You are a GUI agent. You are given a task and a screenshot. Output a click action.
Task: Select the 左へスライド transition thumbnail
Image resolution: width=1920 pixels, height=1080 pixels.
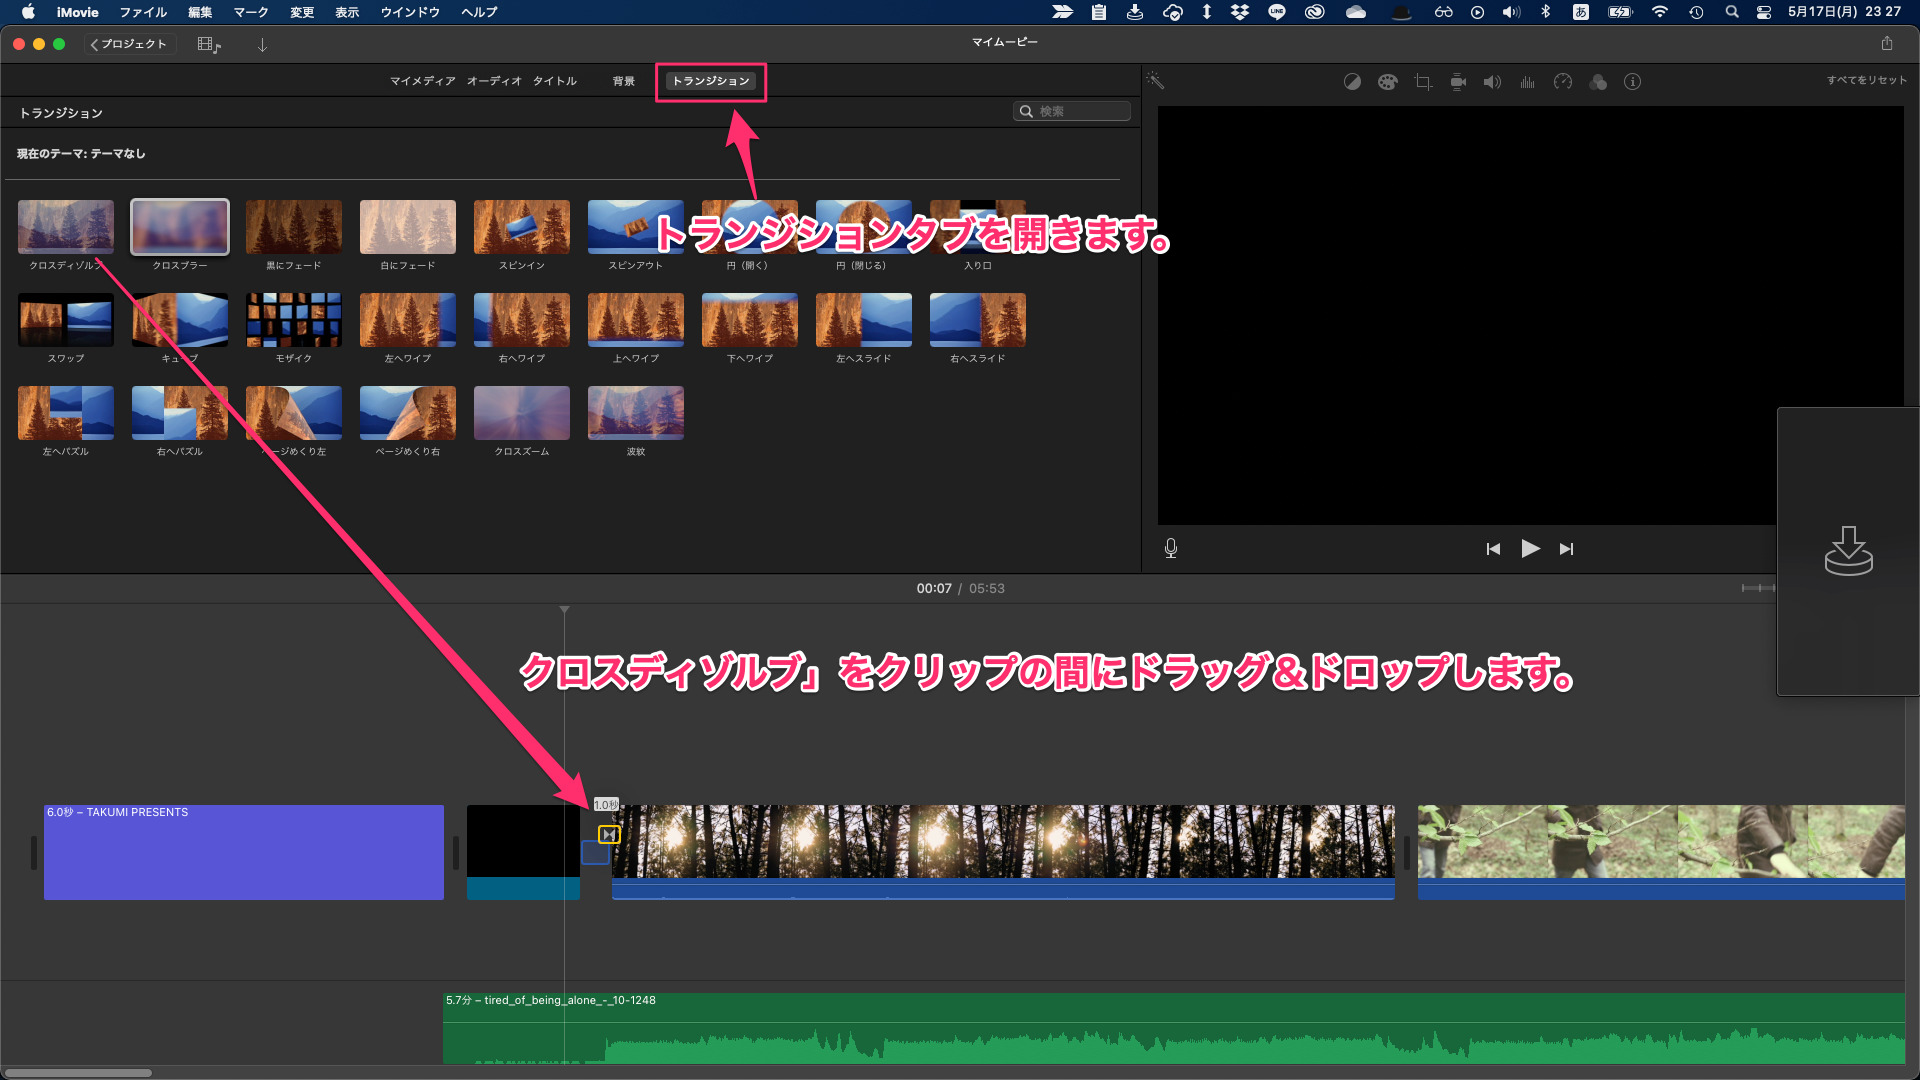tap(864, 320)
